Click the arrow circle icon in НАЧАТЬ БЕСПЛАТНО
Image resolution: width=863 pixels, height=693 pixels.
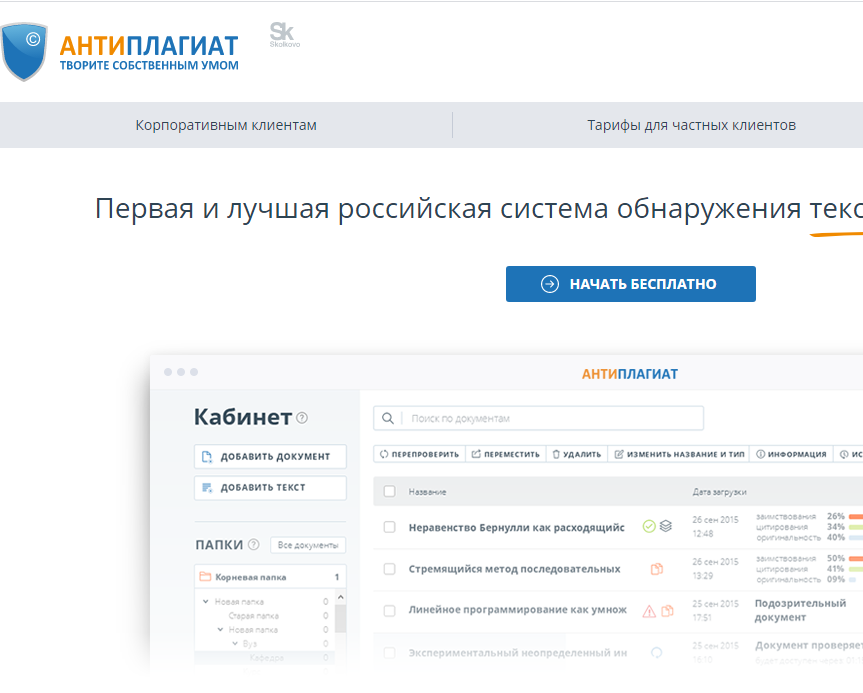click(550, 284)
